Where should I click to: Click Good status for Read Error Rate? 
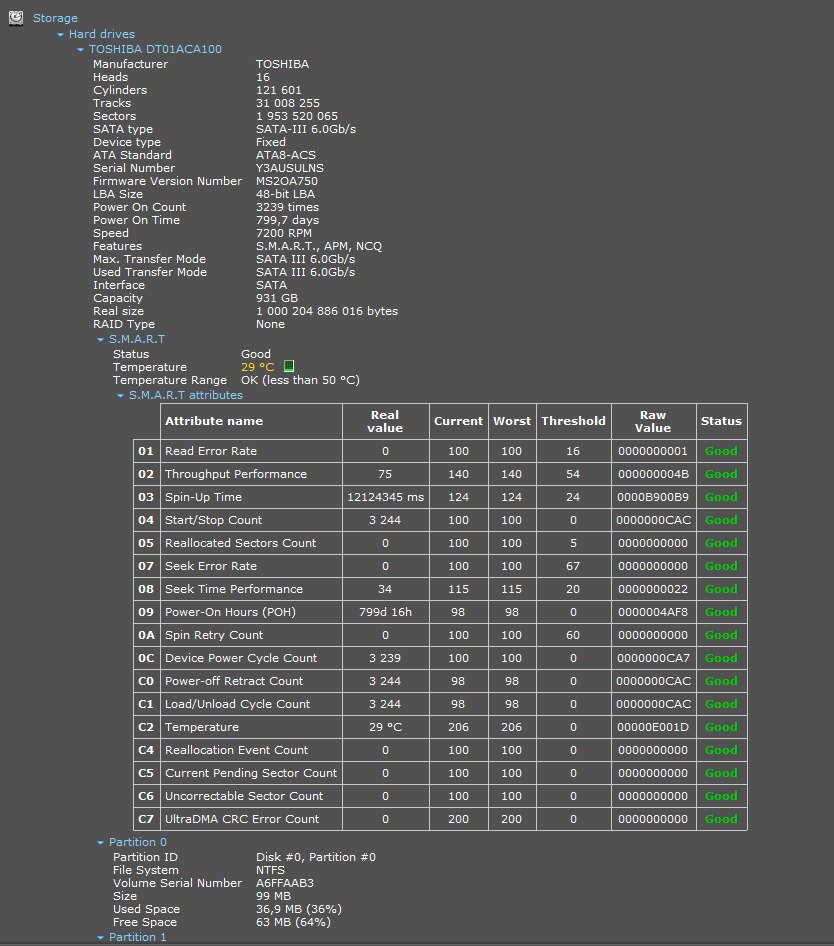[x=722, y=451]
